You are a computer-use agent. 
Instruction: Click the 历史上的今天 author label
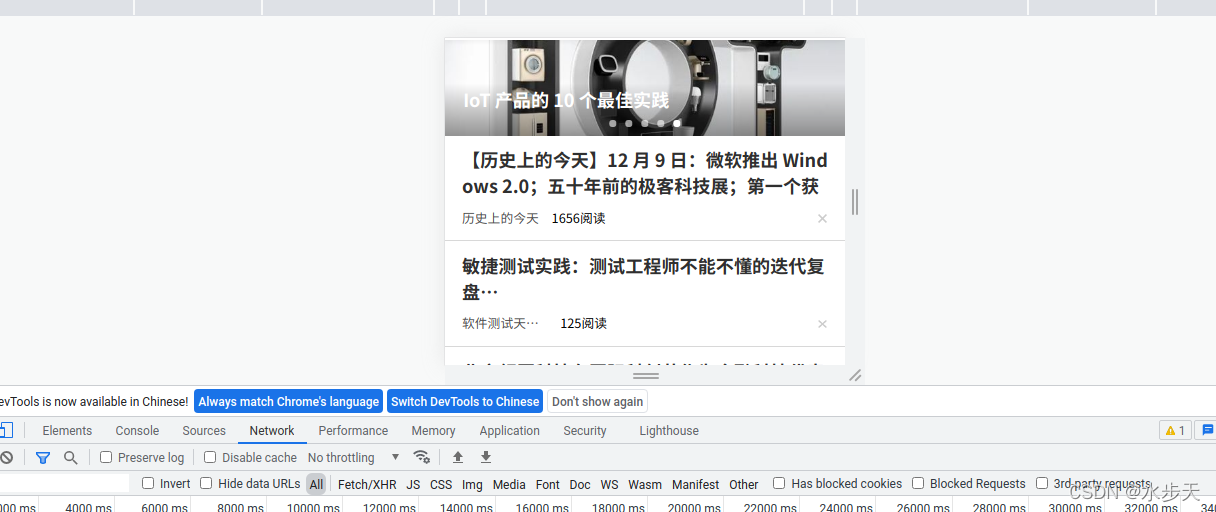500,218
